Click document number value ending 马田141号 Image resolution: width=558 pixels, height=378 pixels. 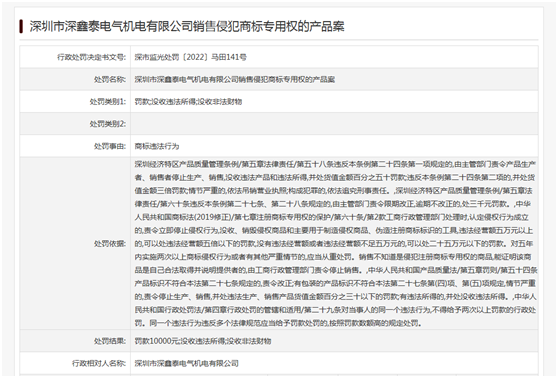(190, 57)
